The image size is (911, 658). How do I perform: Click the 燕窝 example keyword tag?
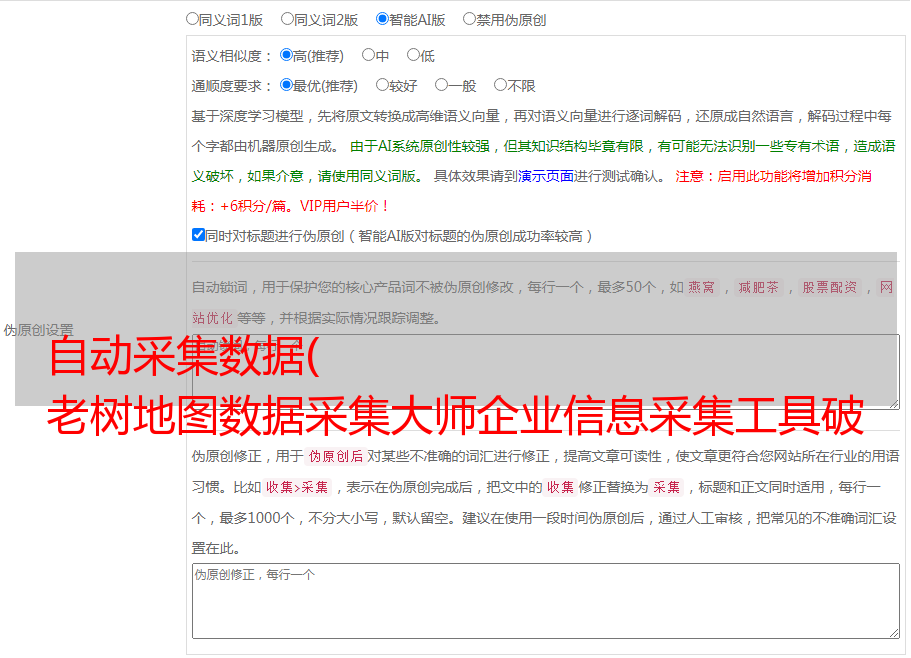tap(702, 287)
